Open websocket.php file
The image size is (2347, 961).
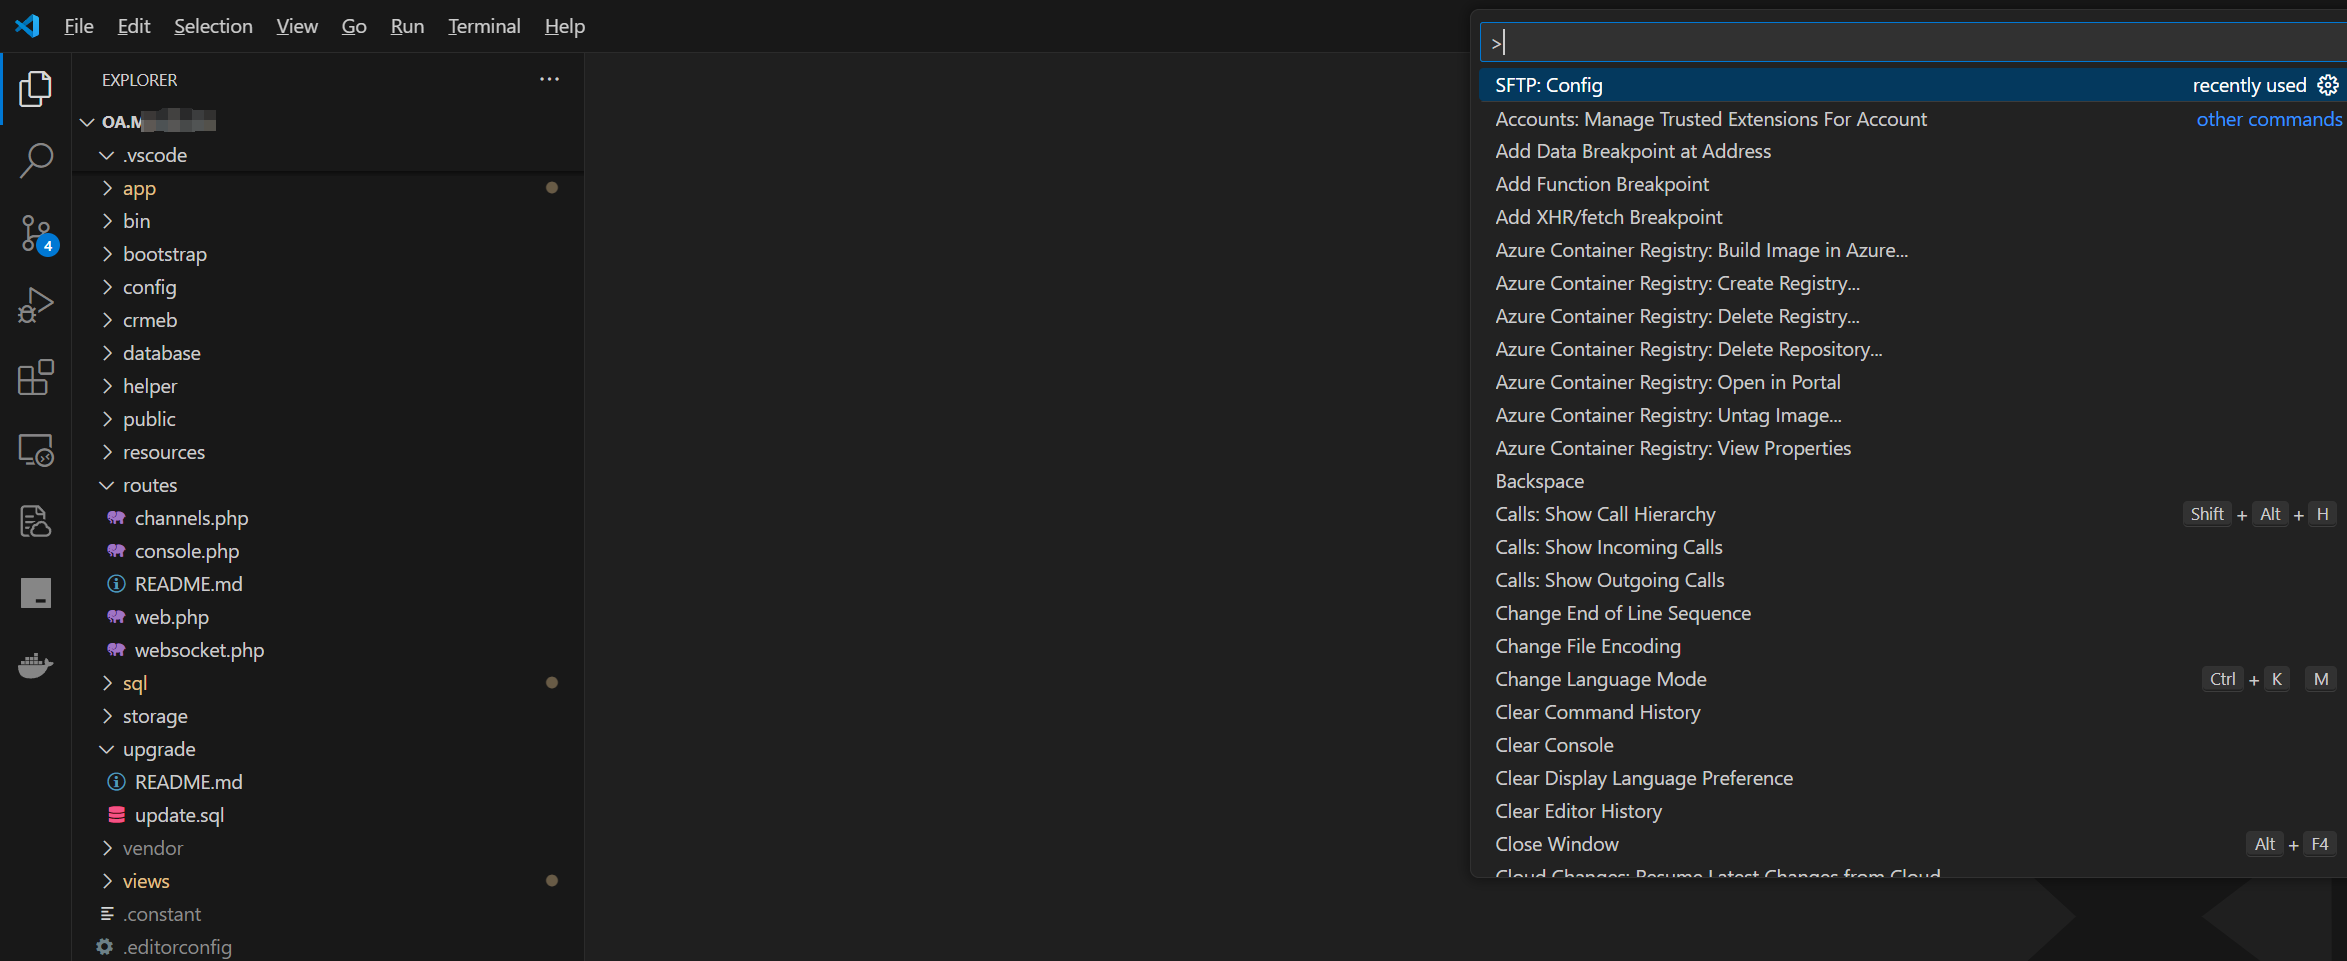(x=328, y=650)
